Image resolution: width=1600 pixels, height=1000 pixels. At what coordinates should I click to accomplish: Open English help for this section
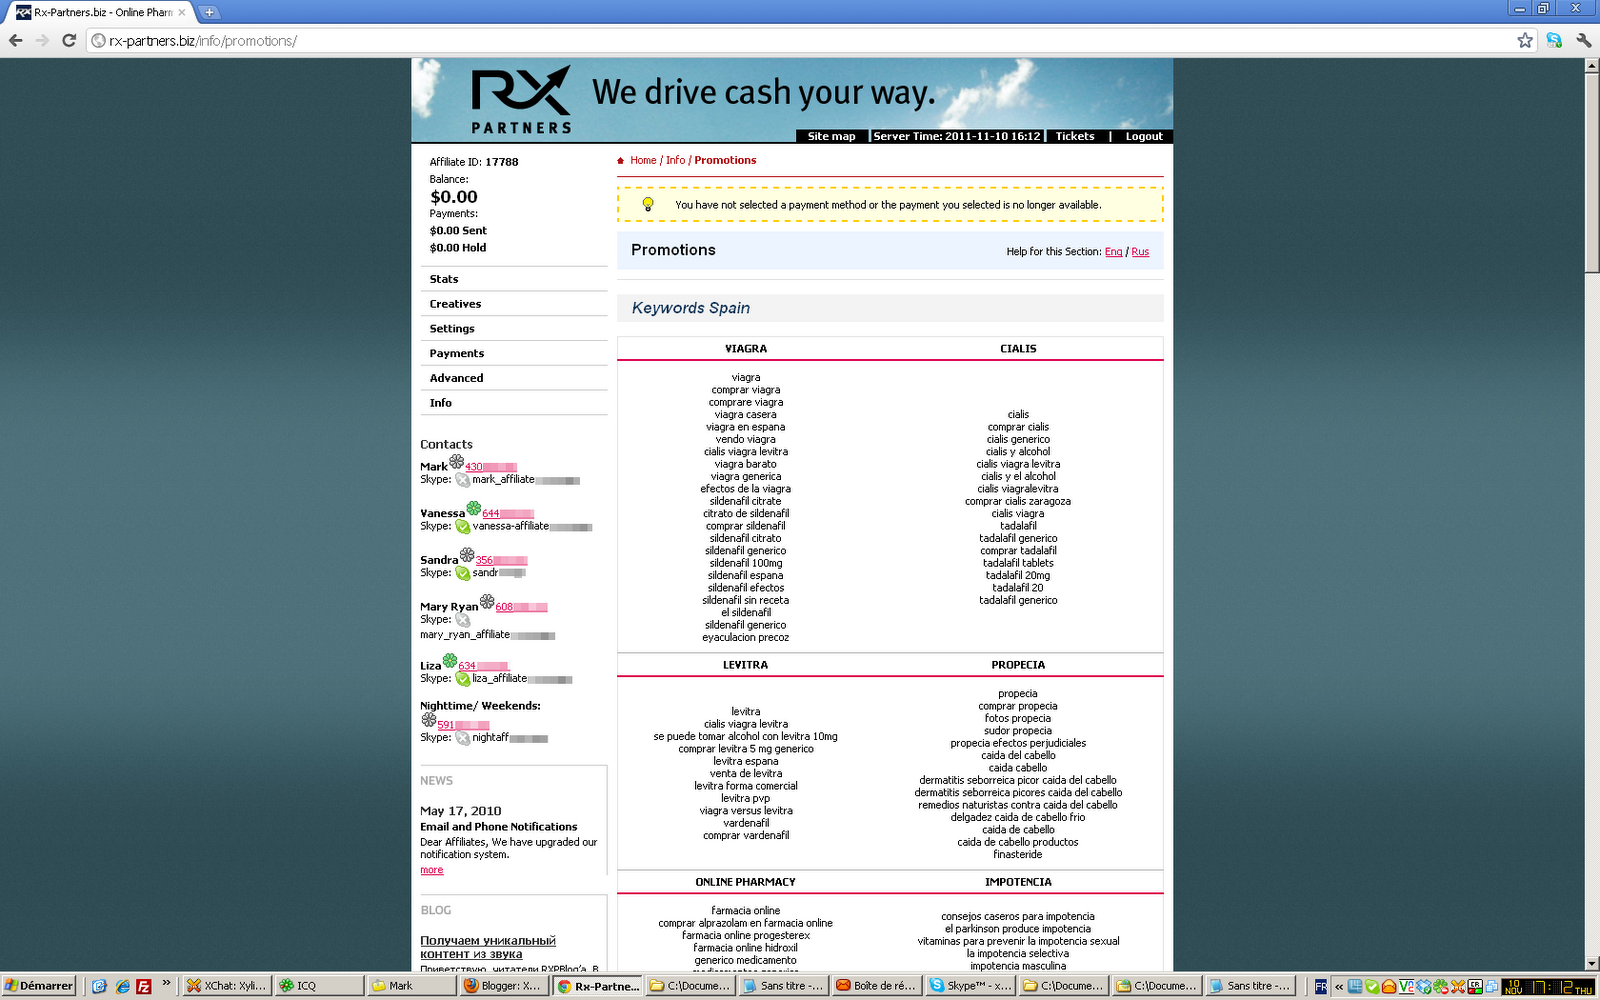tap(1114, 252)
